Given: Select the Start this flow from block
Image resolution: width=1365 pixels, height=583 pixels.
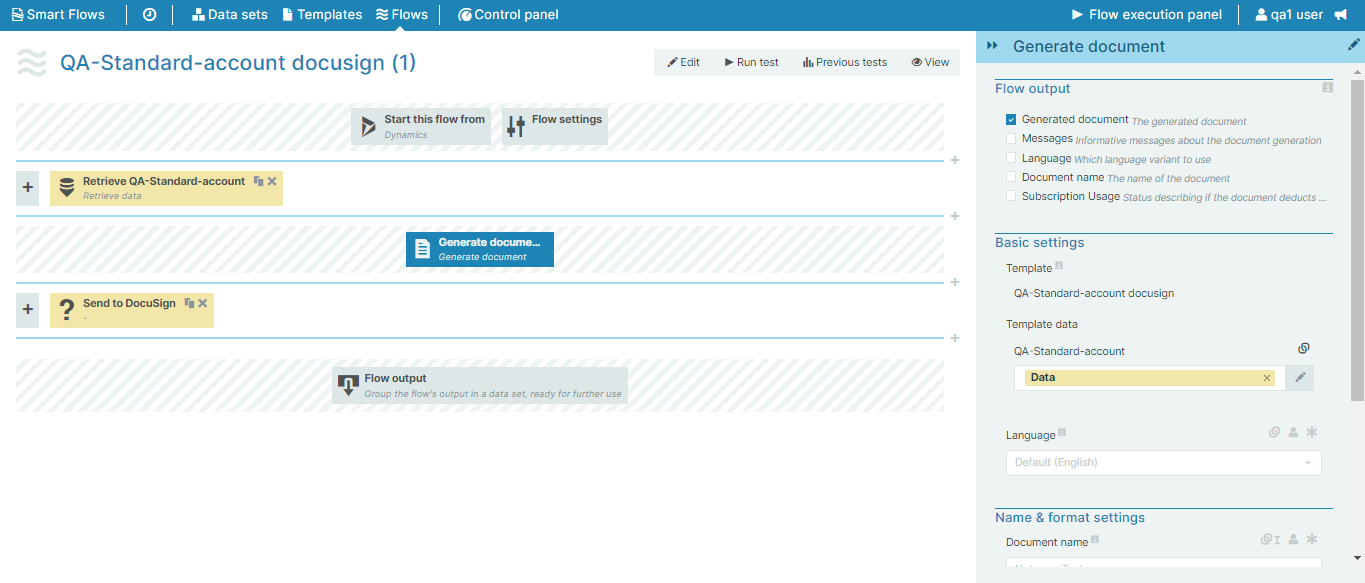Looking at the screenshot, I should tap(421, 126).
